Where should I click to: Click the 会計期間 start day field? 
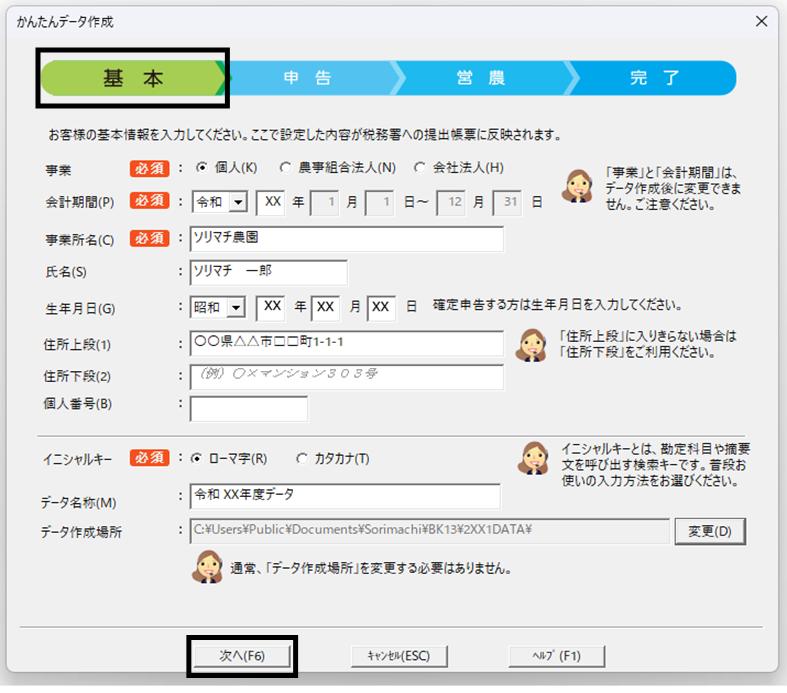(379, 203)
